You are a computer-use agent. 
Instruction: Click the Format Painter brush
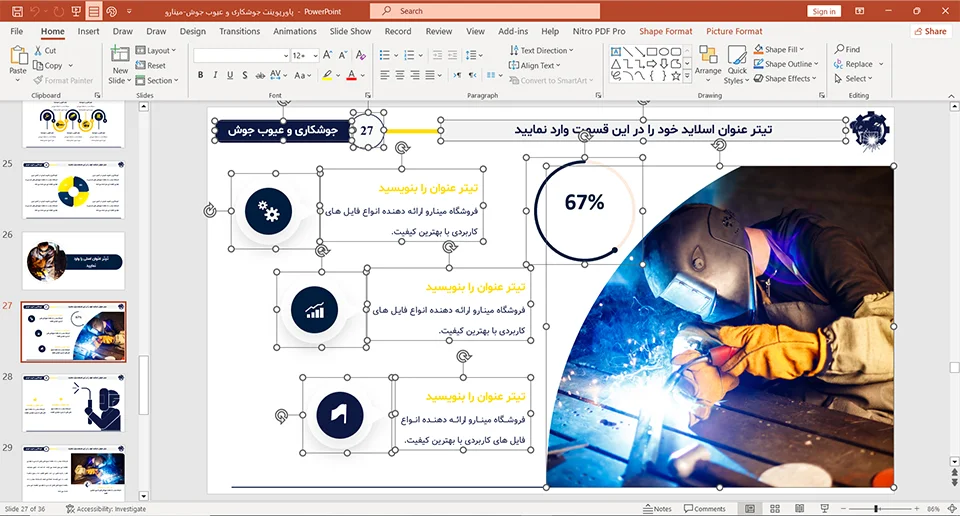click(x=39, y=80)
